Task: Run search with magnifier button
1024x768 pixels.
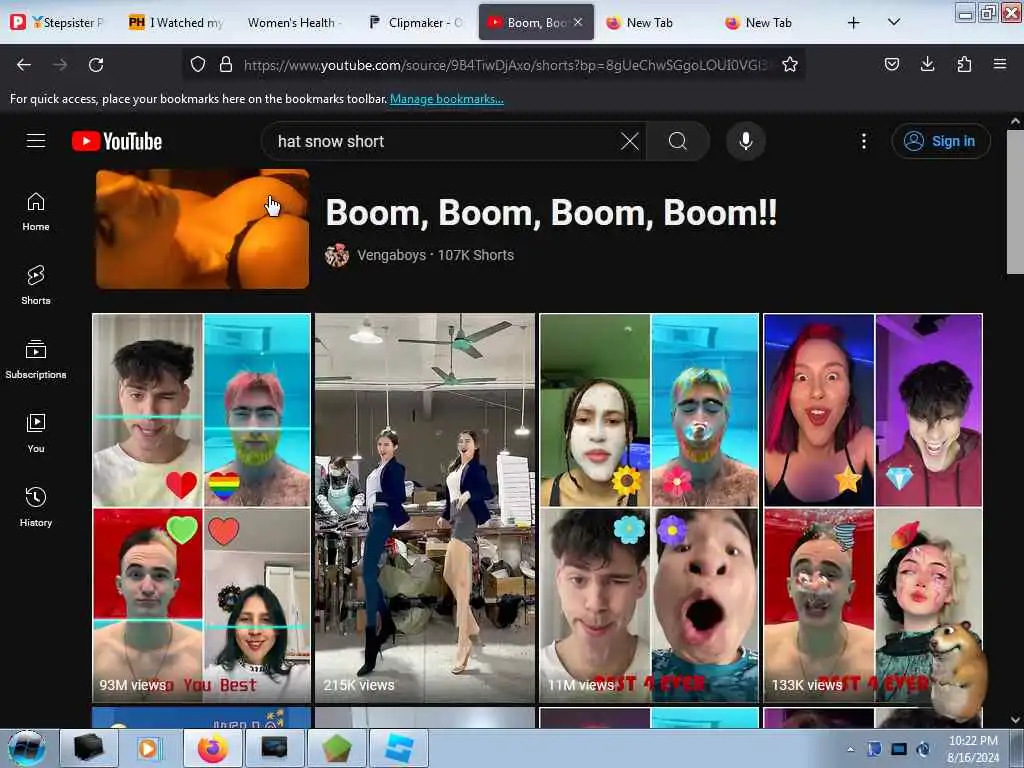Action: [678, 141]
